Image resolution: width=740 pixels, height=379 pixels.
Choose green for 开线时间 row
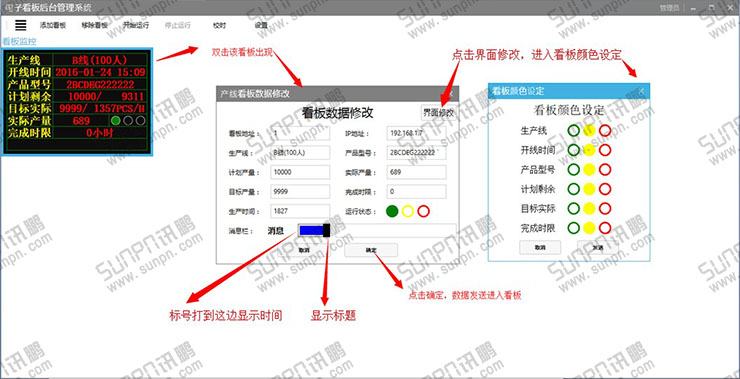tap(573, 150)
